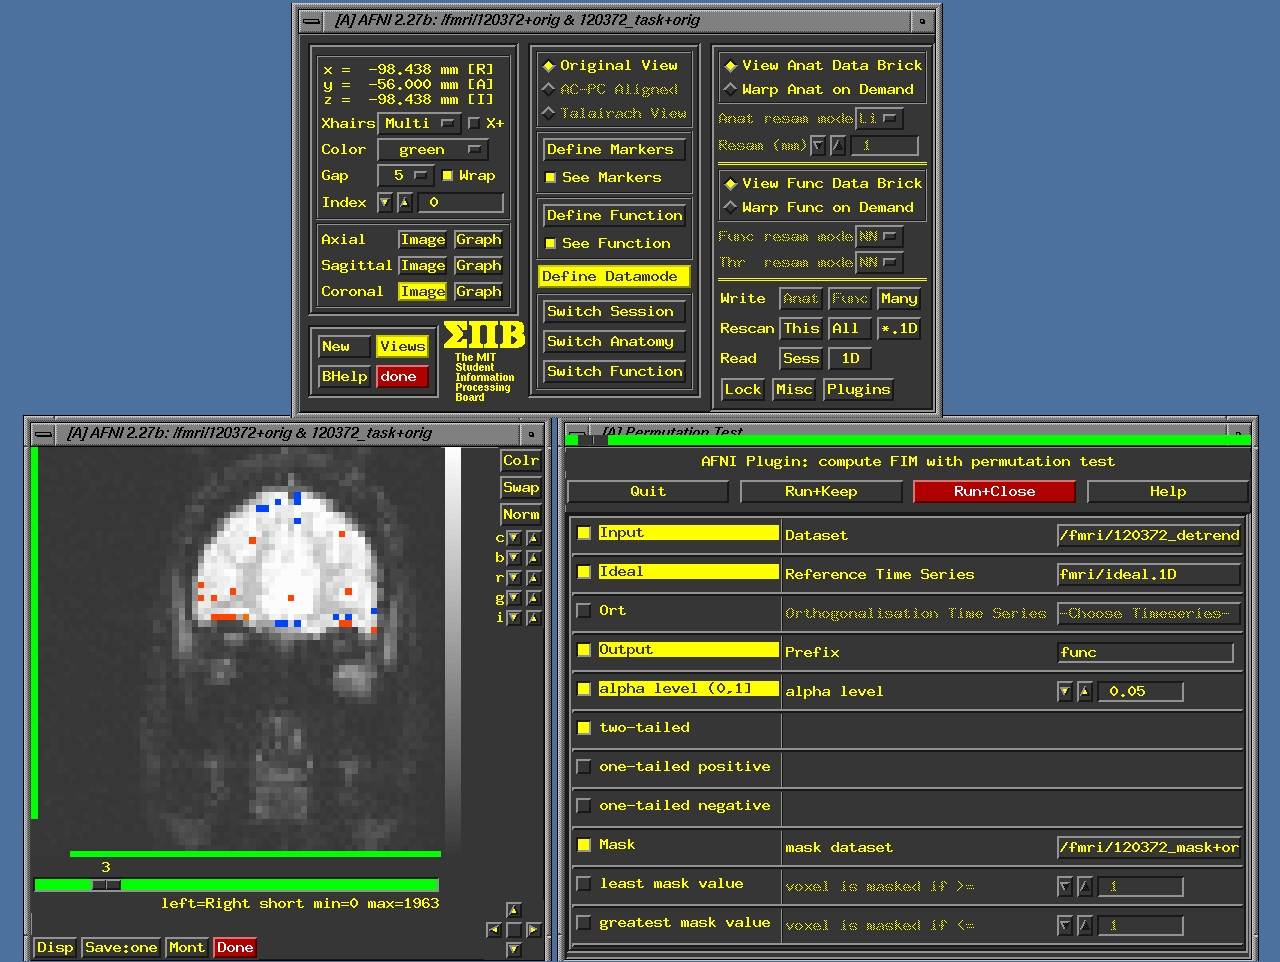Click the 'c' up arrow in image viewer
Image resolution: width=1280 pixels, height=962 pixels.
point(533,538)
